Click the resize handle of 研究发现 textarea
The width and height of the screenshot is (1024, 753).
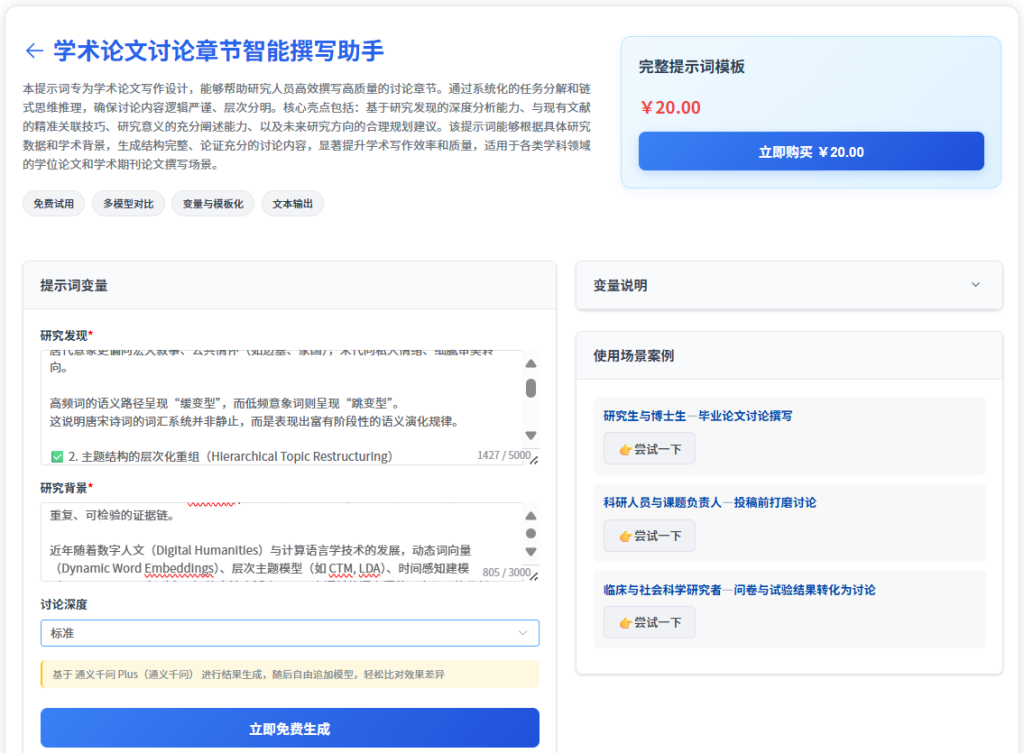pyautogui.click(x=534, y=460)
